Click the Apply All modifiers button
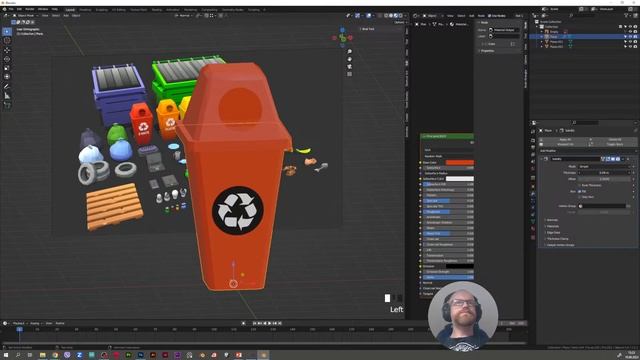This screenshot has height=360, width=640. tap(564, 140)
